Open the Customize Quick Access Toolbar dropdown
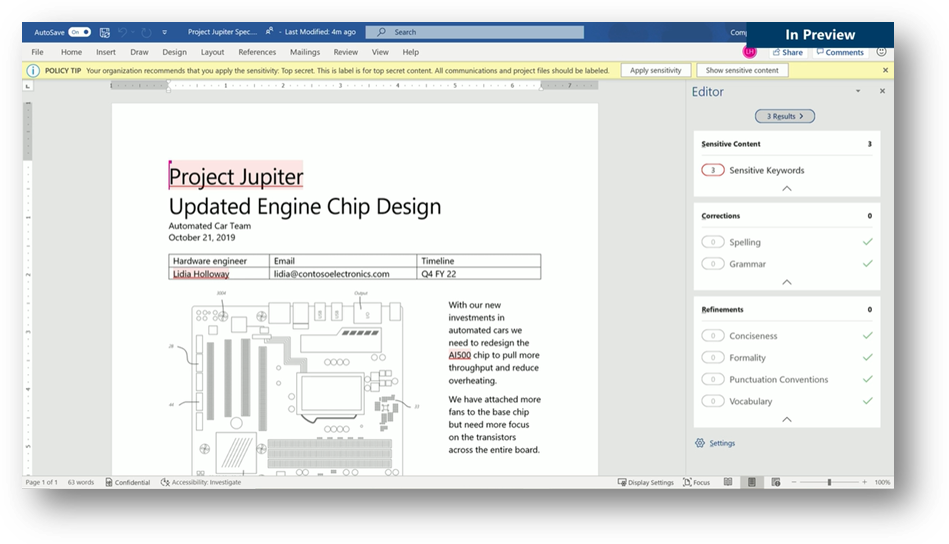Screen dimensions: 949x544 tap(165, 32)
